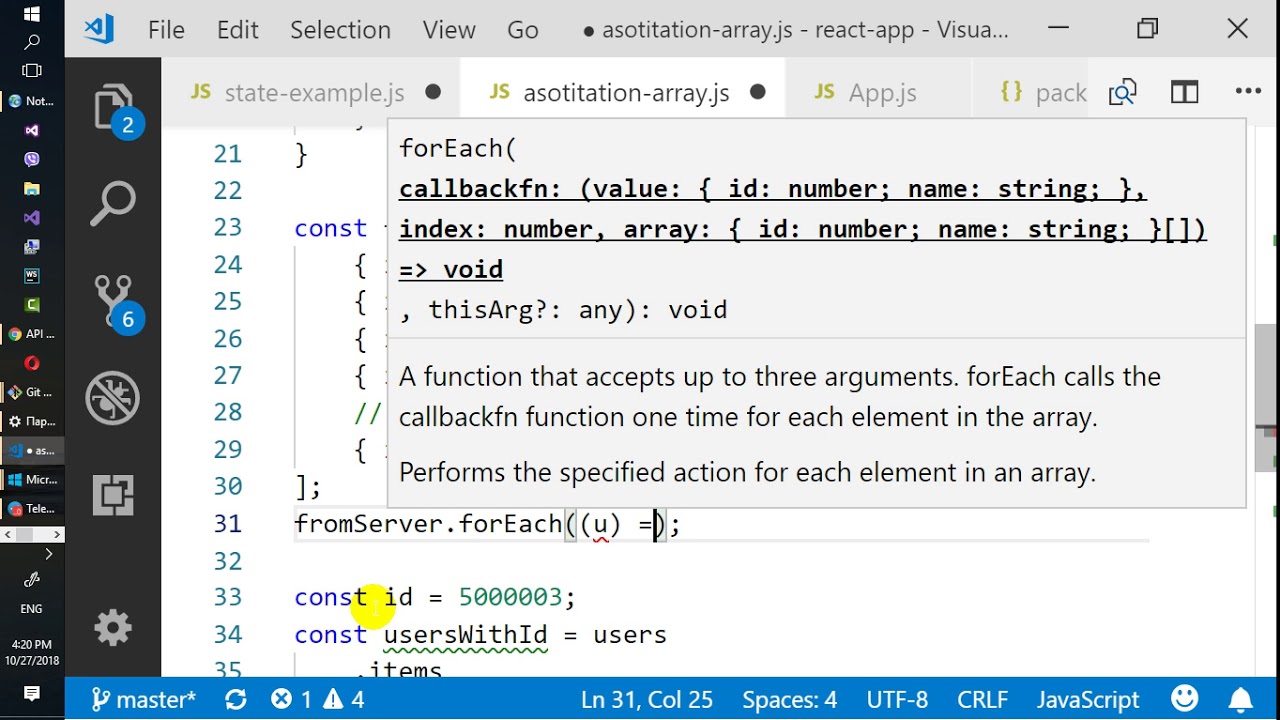Open changes icon in editor toolbar

click(1122, 93)
